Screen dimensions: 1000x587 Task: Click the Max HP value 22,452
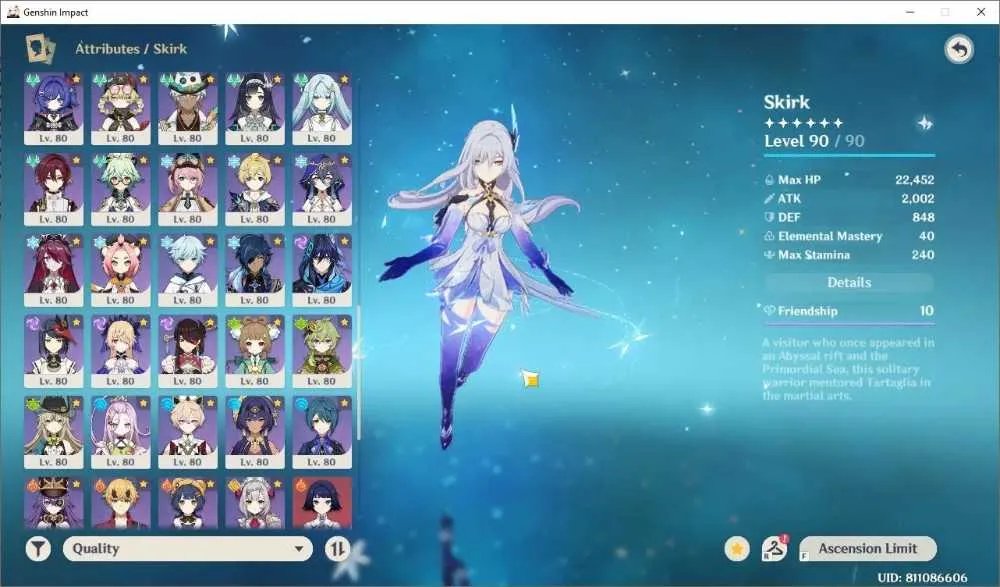[x=915, y=180]
